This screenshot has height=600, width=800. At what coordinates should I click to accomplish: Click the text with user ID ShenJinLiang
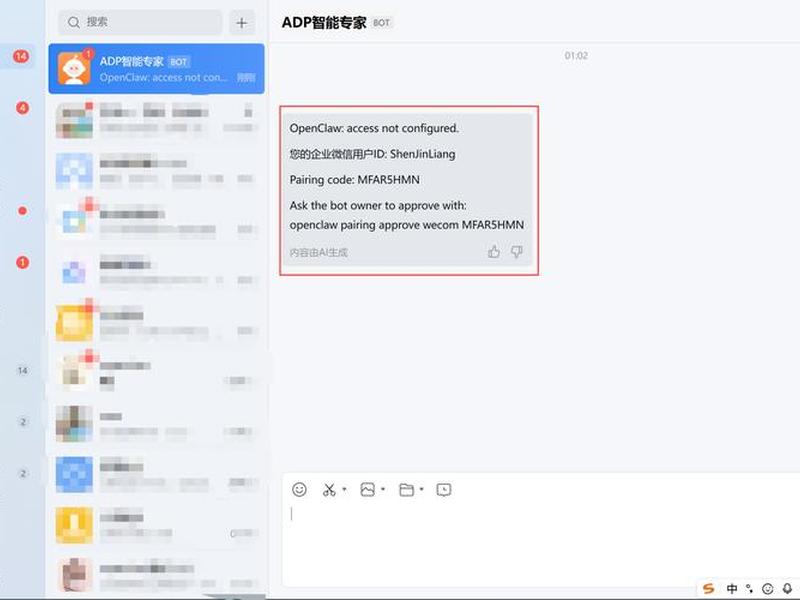coord(372,154)
